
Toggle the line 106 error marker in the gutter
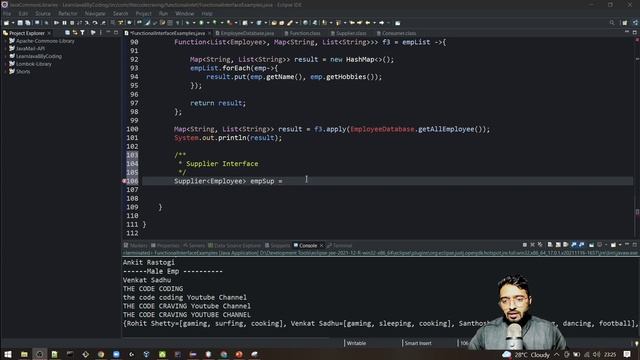[x=124, y=181]
